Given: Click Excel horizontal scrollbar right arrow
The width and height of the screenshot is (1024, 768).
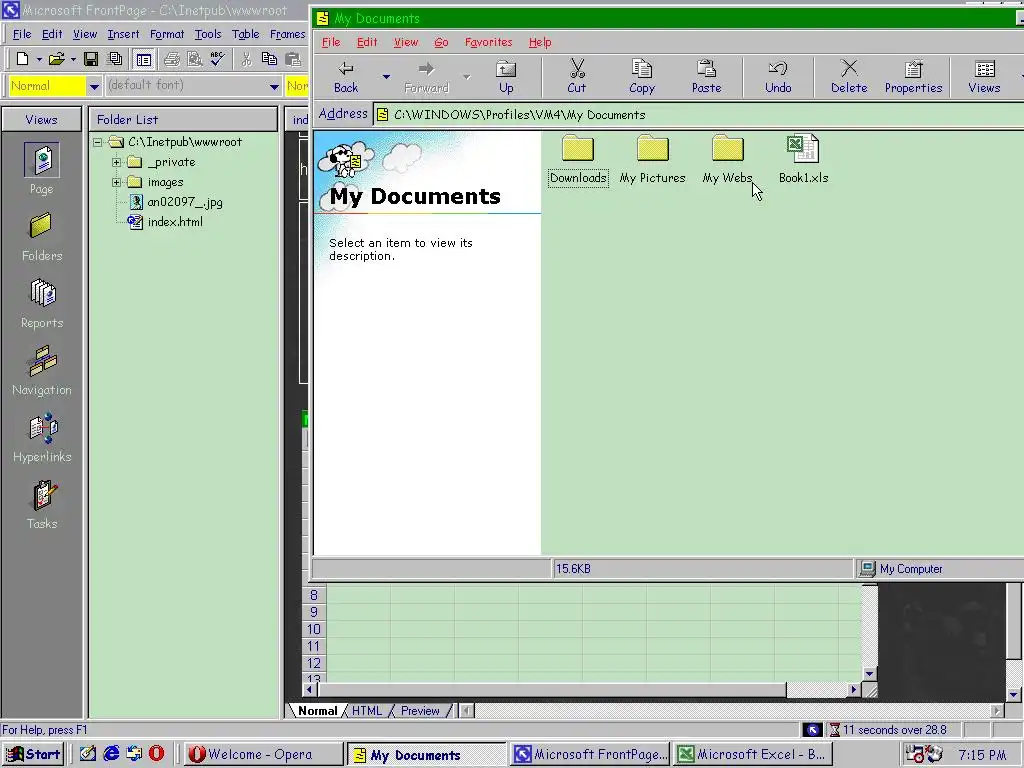Looking at the screenshot, I should [853, 689].
